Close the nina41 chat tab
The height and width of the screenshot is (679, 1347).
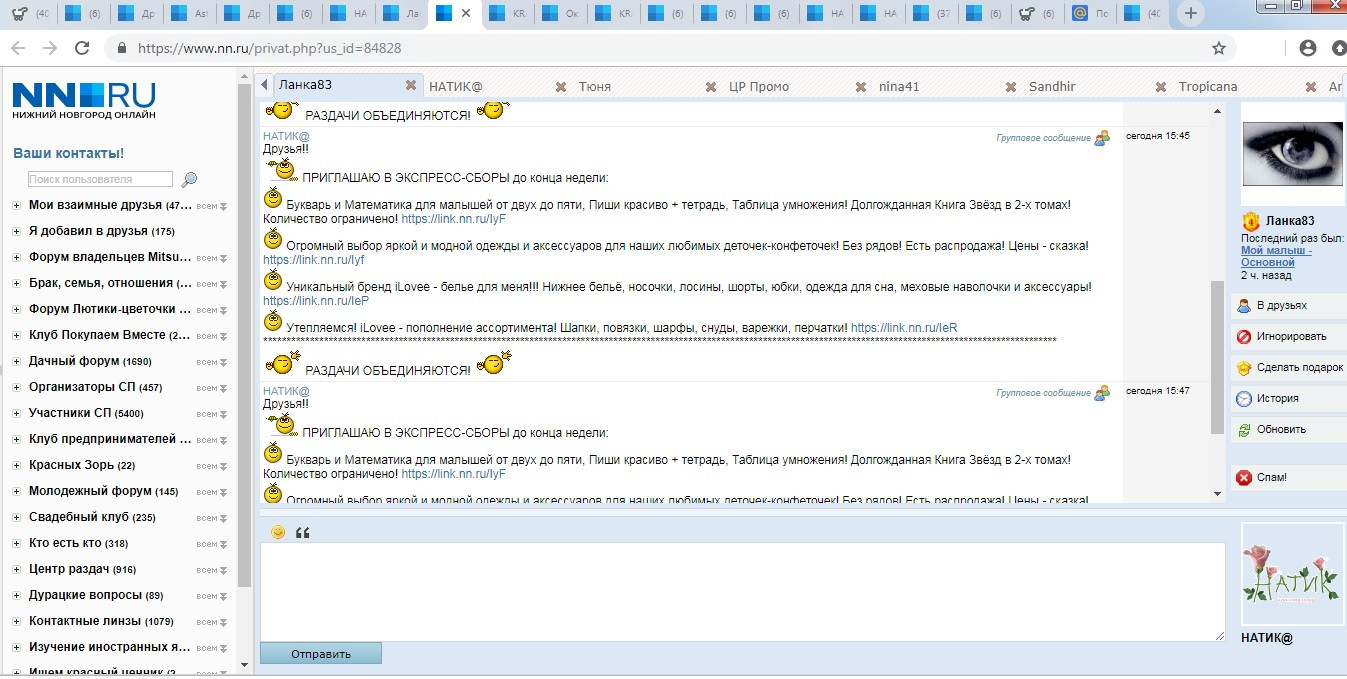tap(1011, 87)
